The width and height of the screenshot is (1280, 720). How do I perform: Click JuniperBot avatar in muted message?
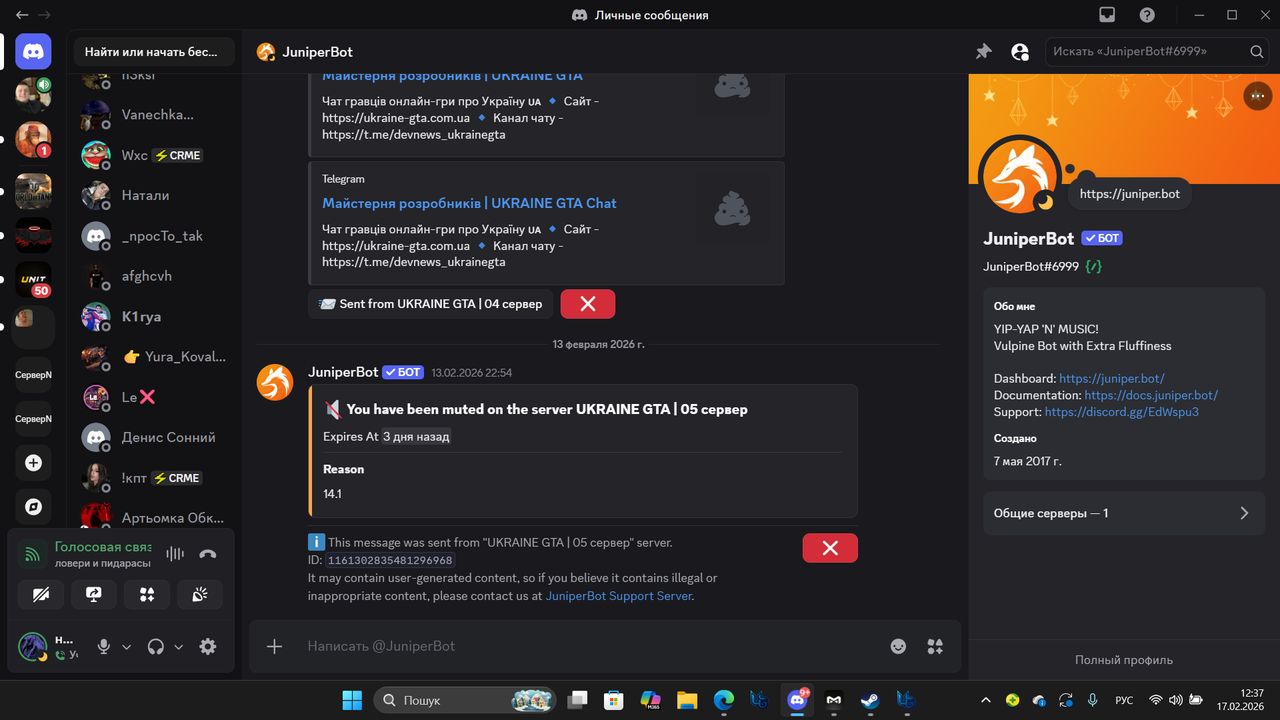click(276, 382)
